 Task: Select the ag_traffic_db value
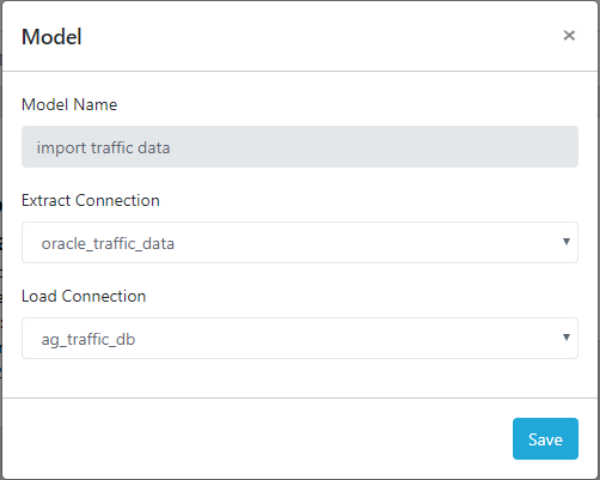(88, 339)
